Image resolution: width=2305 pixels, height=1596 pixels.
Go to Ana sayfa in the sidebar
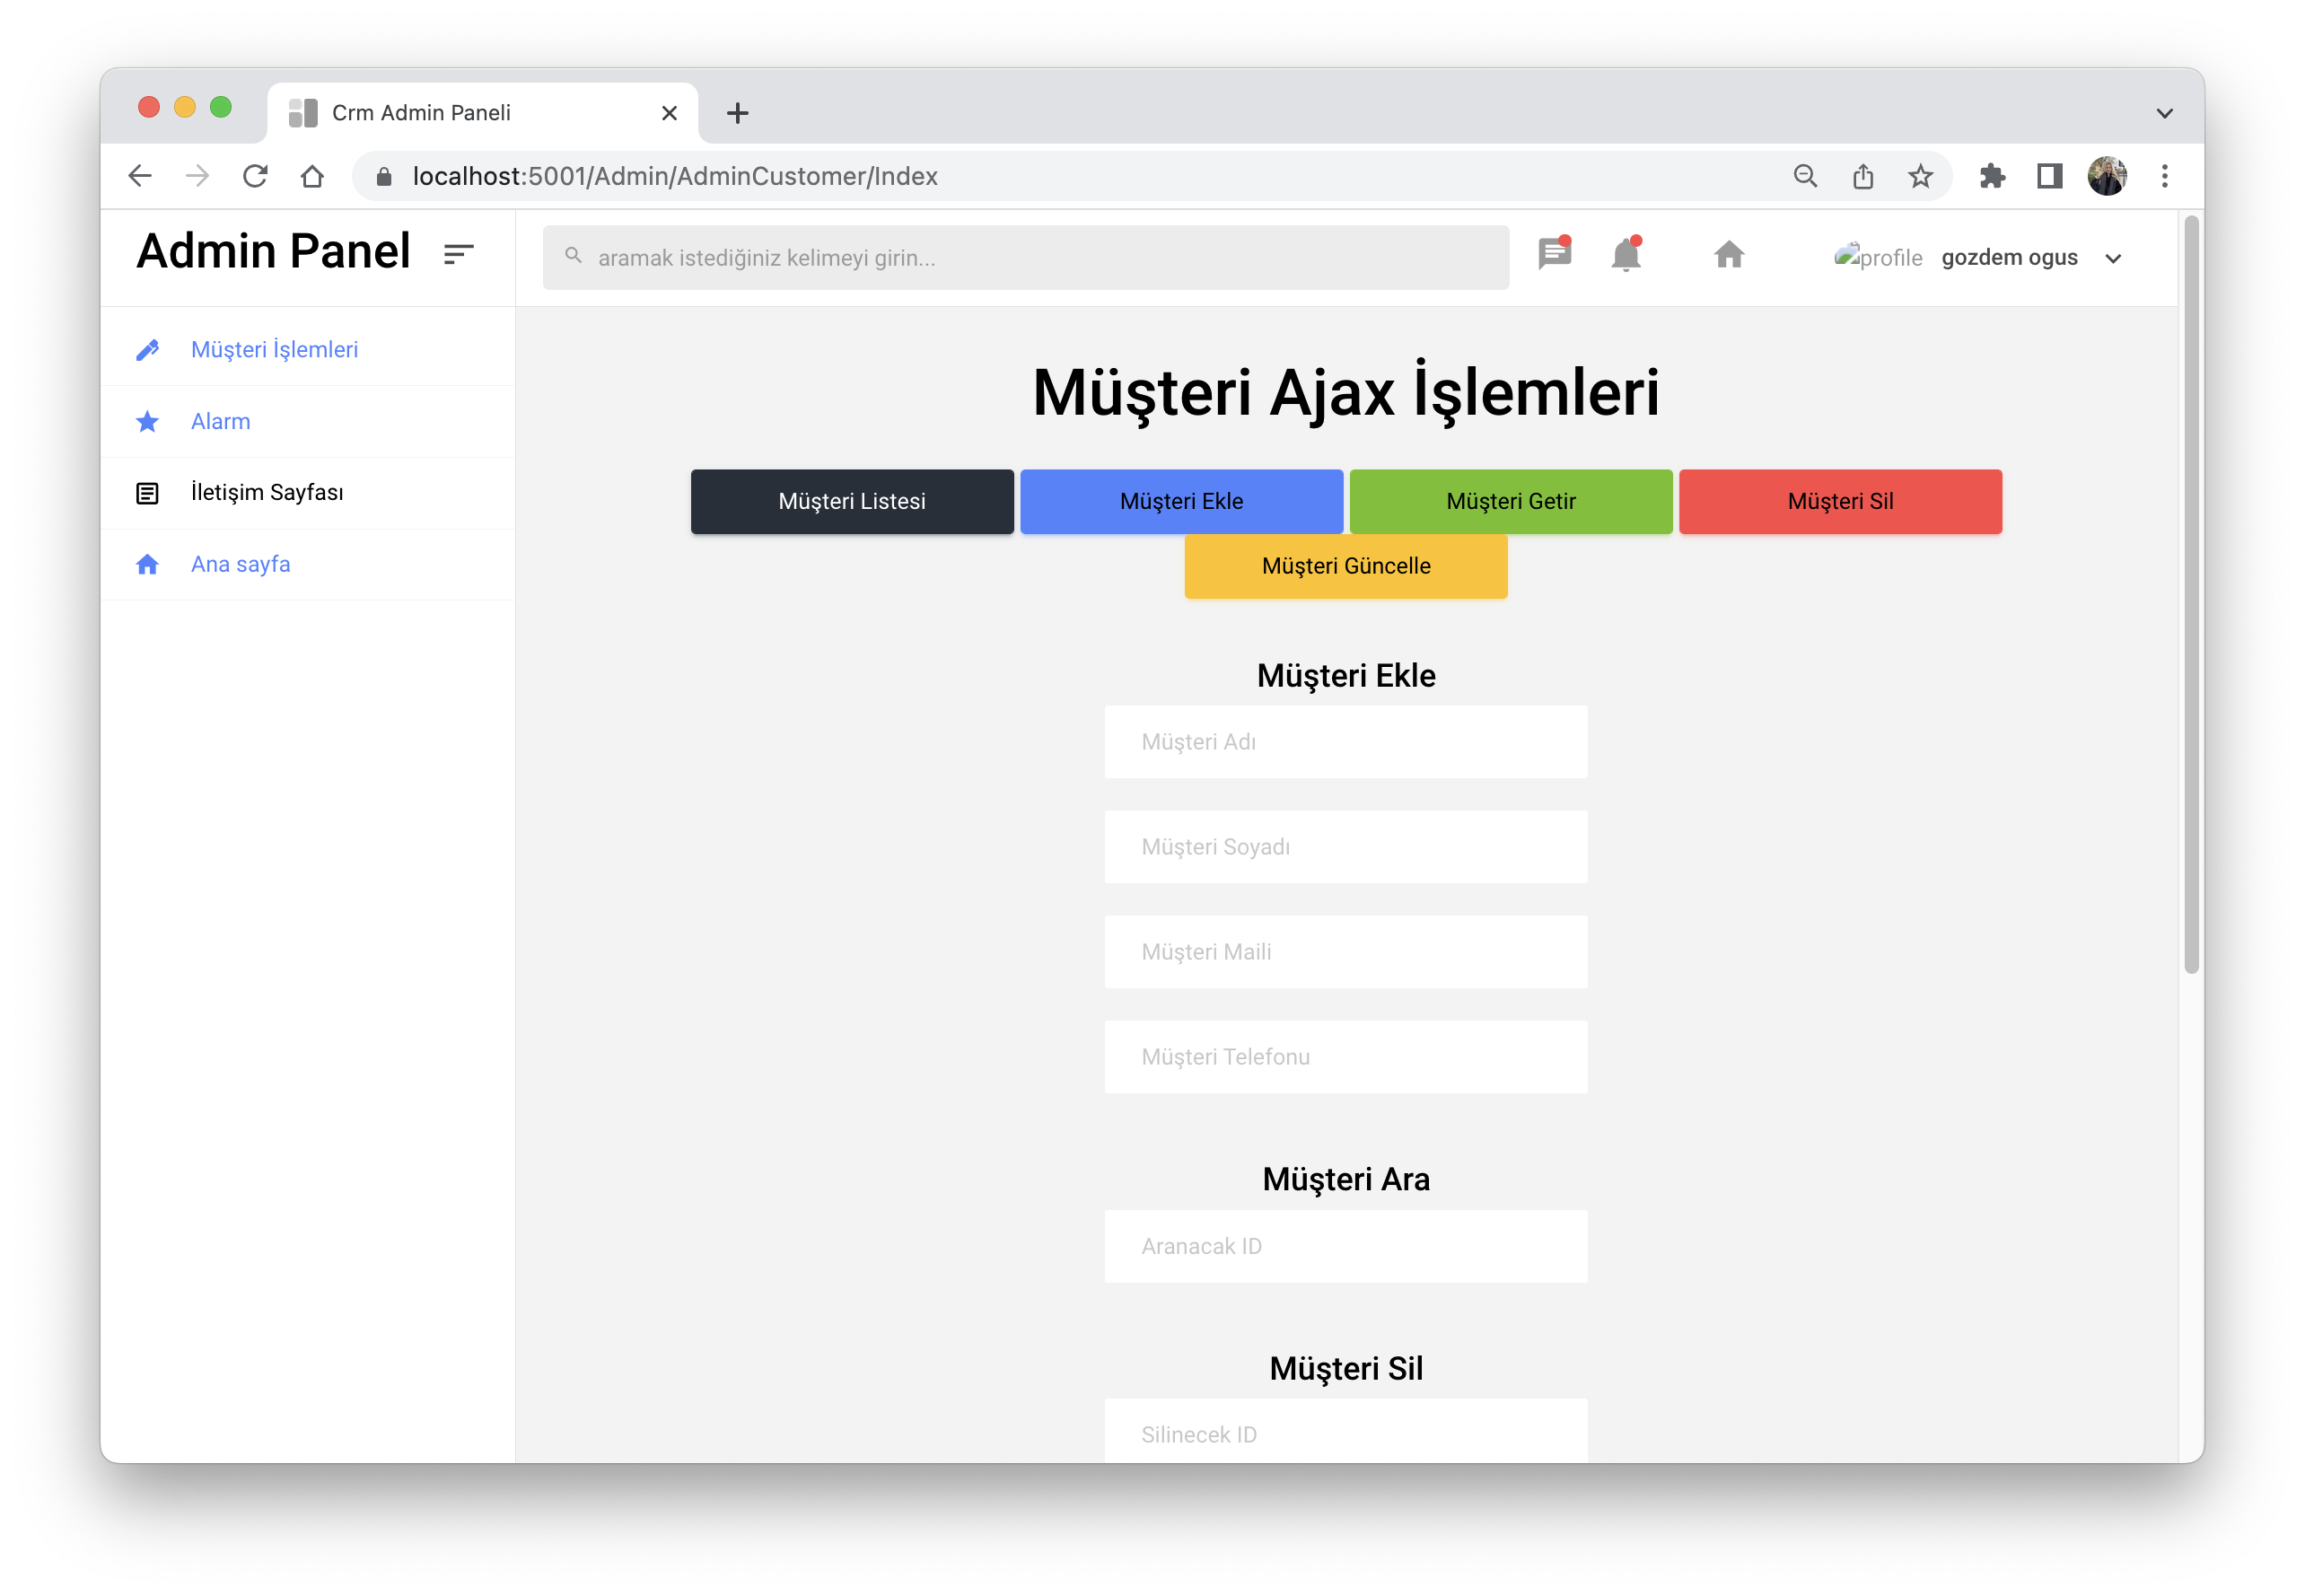tap(240, 564)
